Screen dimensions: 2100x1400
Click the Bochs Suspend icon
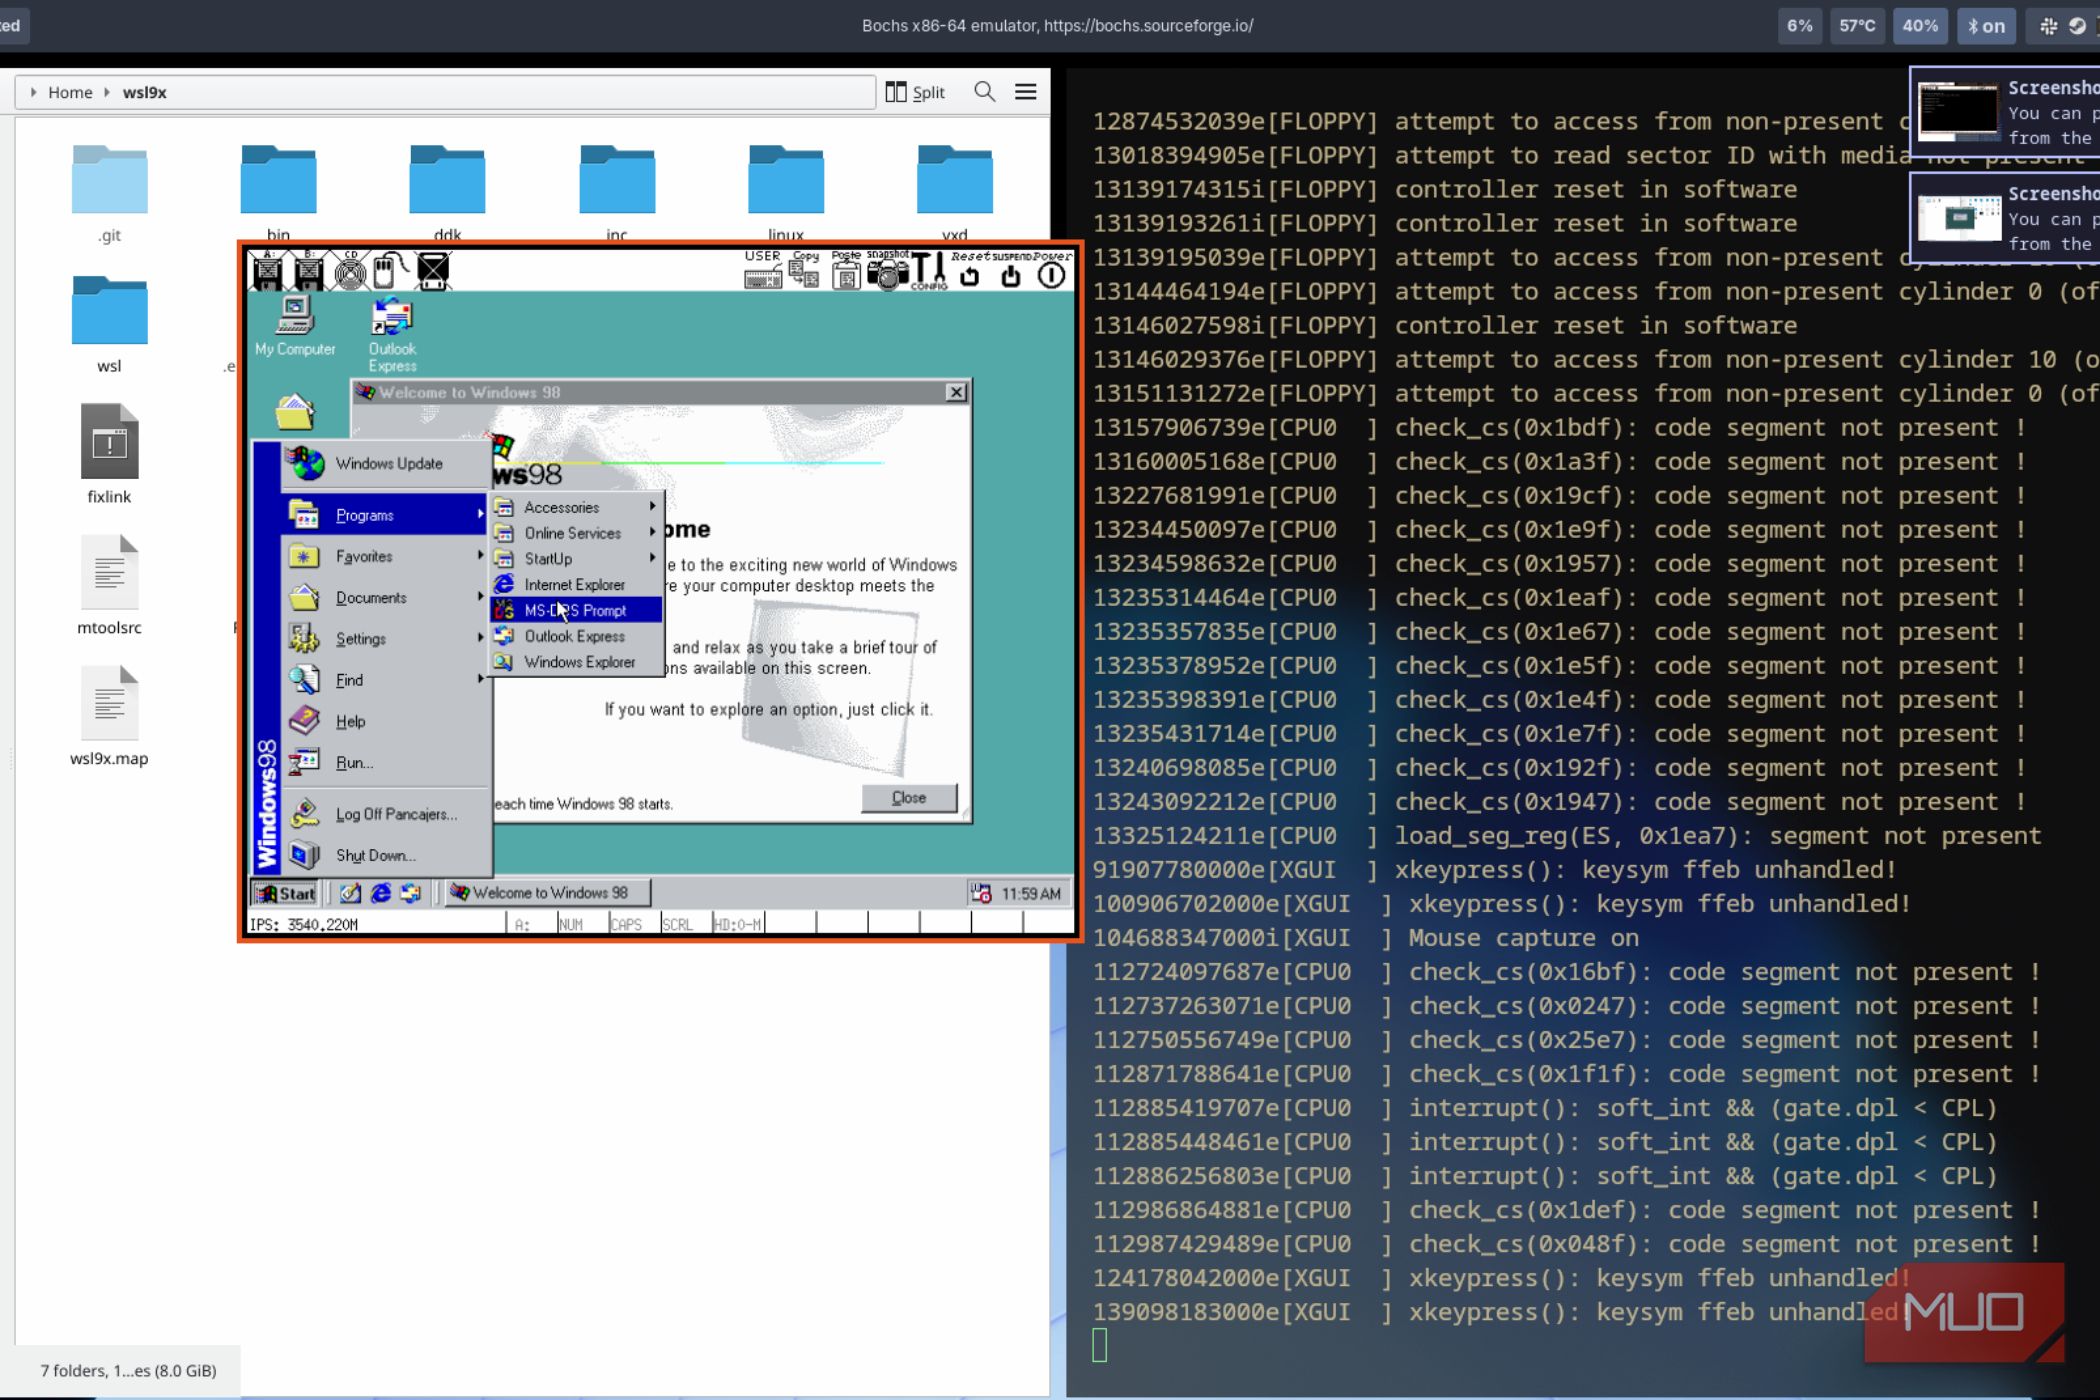1010,270
